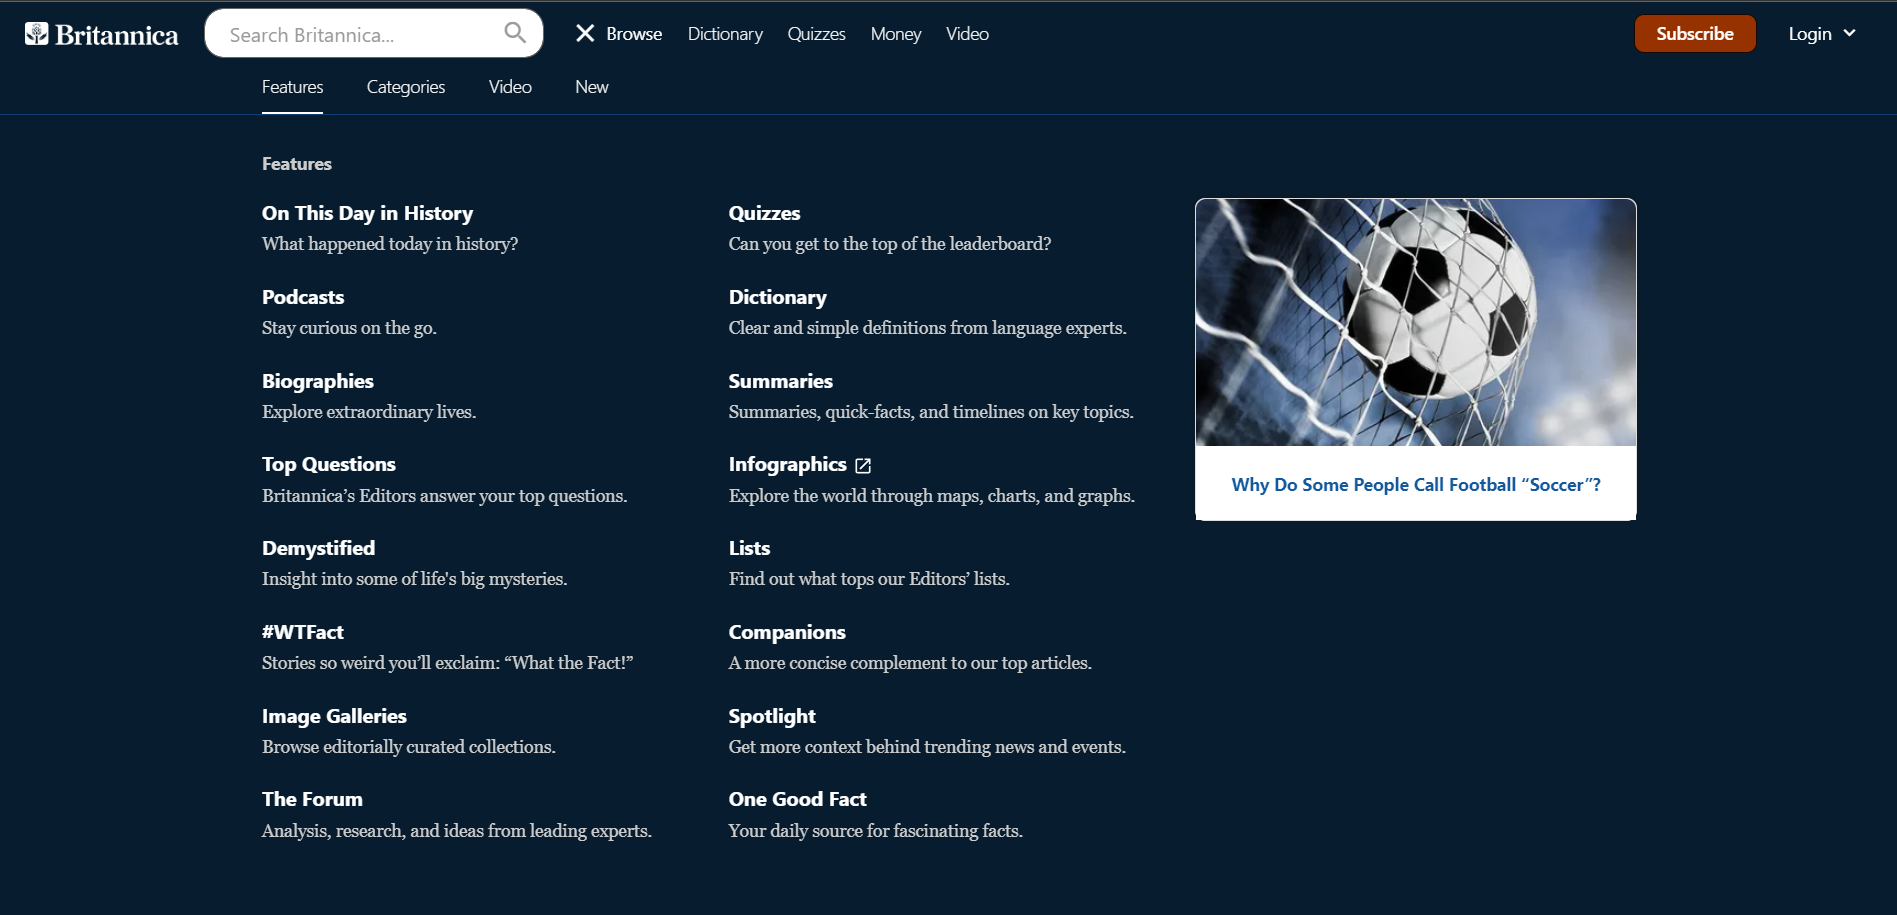Open the New tab in Browse menu
The image size is (1897, 915).
[591, 87]
